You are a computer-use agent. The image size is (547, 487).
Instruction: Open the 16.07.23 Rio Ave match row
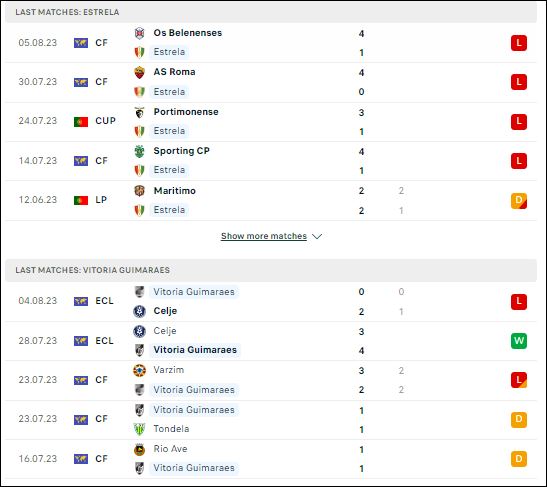(x=271, y=459)
